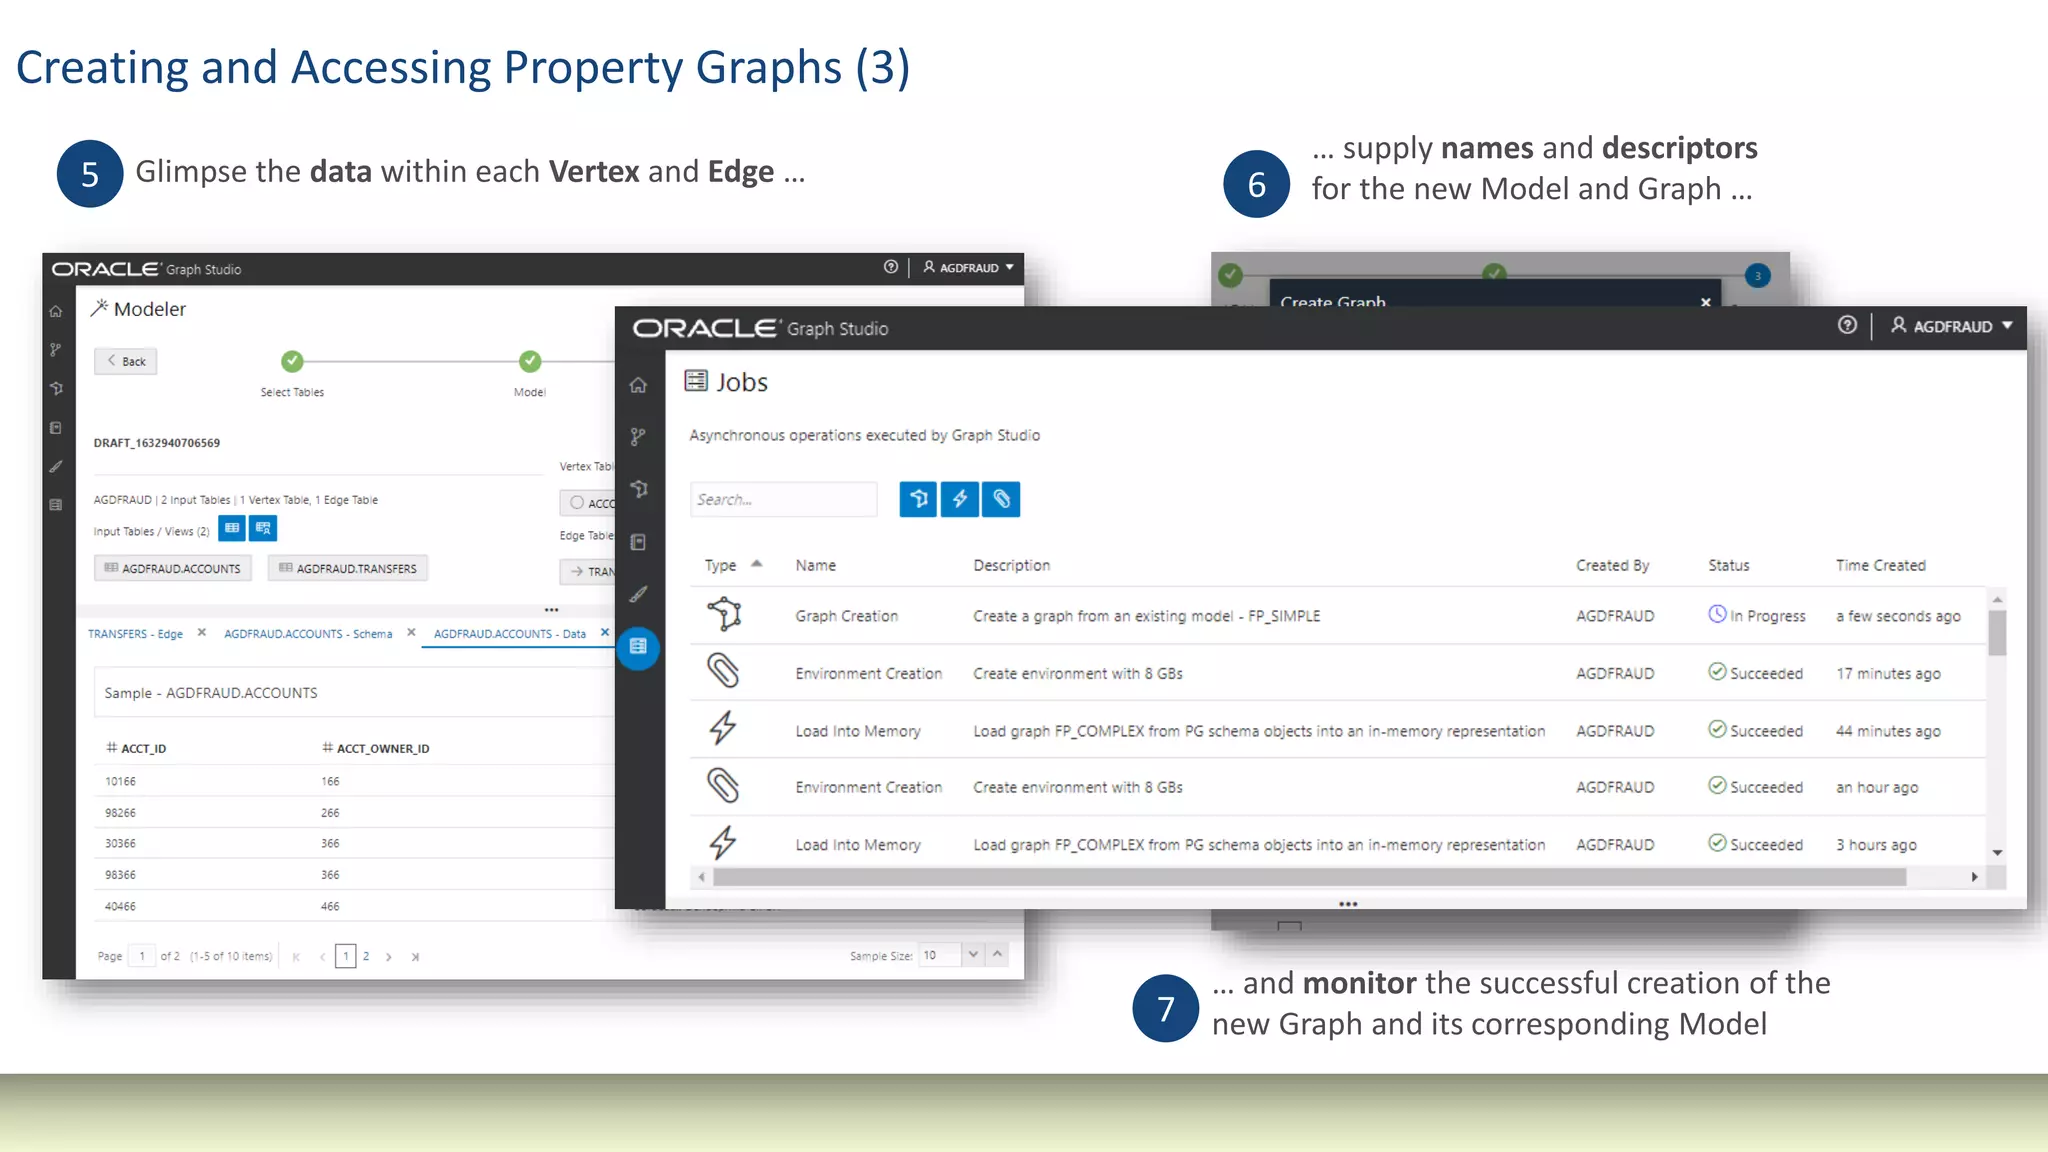Go to Model step marker
Image resolution: width=2048 pixels, height=1152 pixels.
(530, 361)
